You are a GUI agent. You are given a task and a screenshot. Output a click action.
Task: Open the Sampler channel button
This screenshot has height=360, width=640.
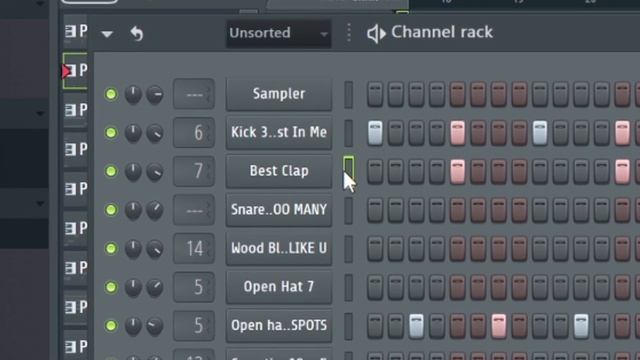279,94
